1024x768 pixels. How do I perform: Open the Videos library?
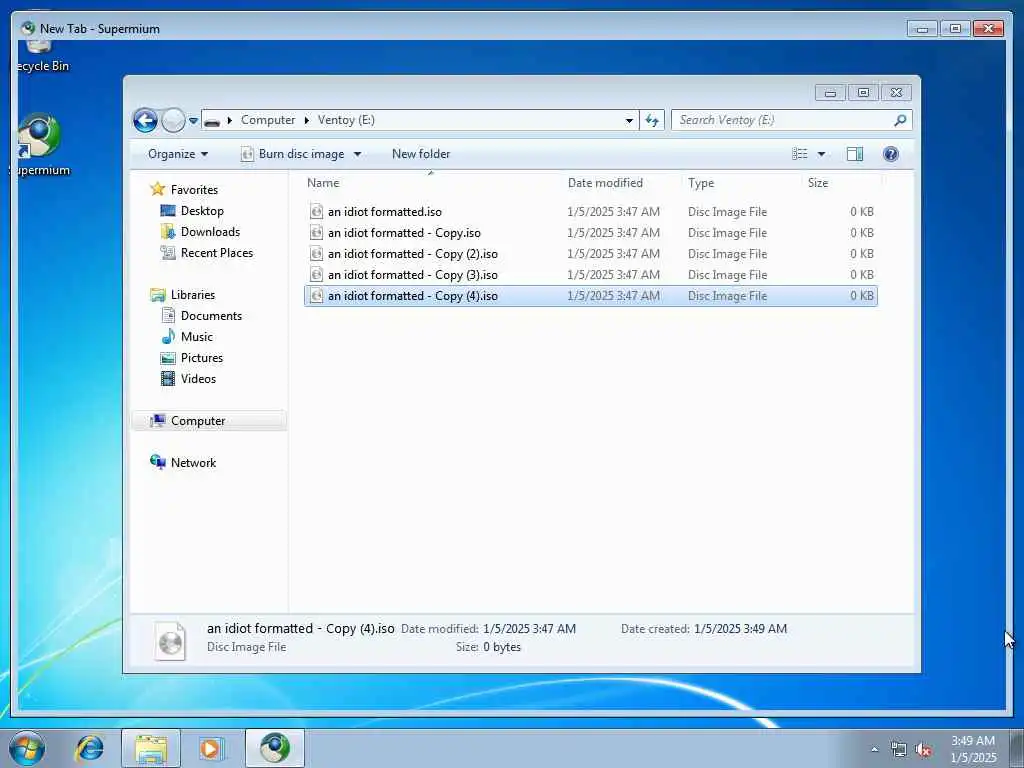198,378
